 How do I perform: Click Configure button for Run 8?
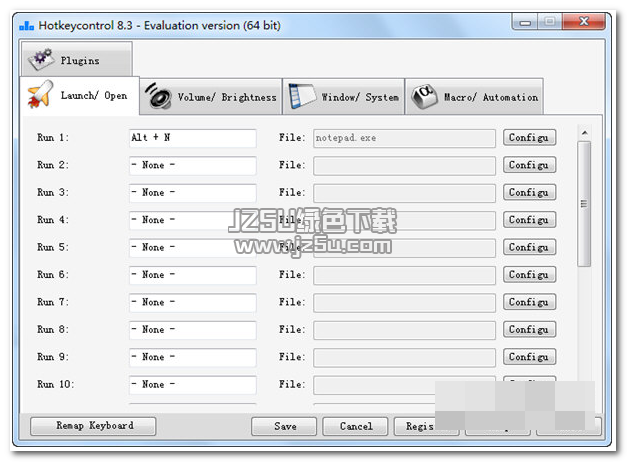coord(529,329)
